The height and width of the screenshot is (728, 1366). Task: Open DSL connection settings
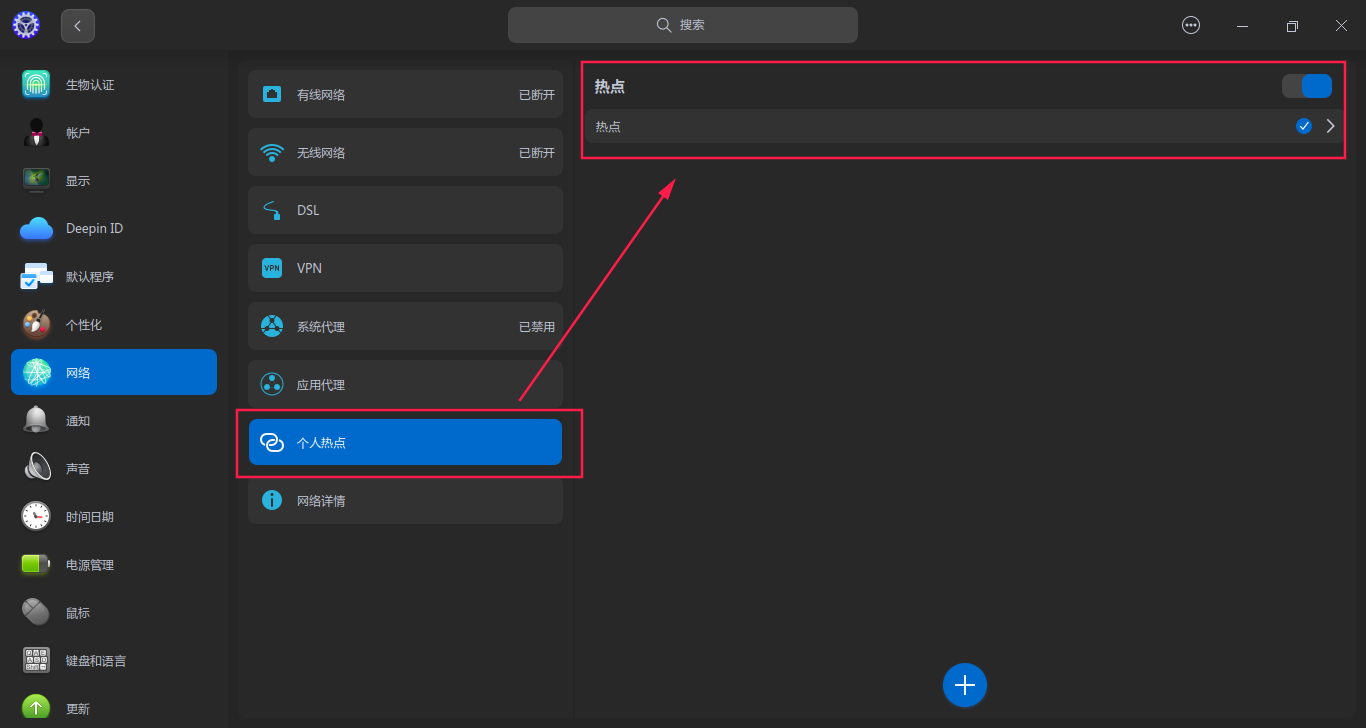coord(404,210)
